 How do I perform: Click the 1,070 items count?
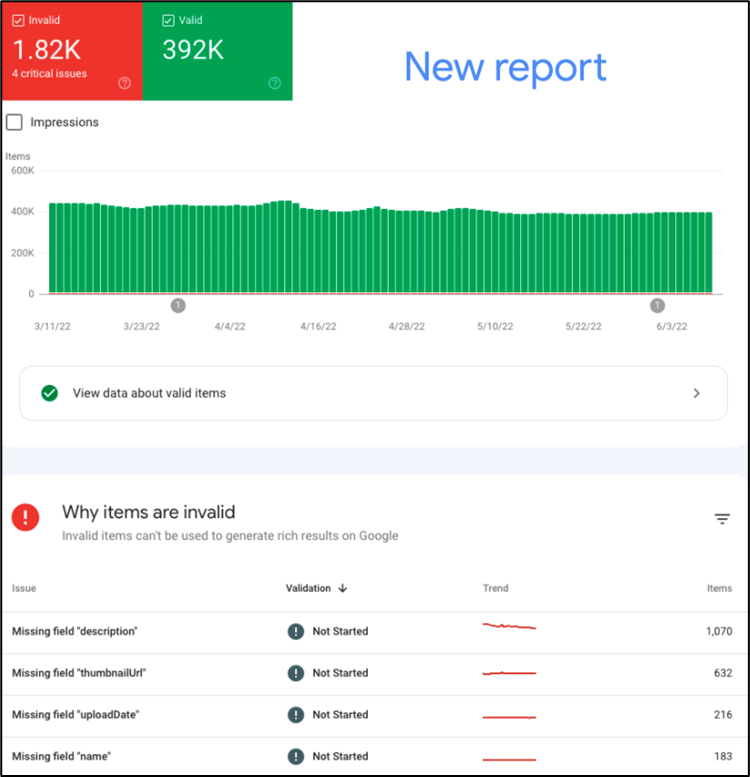click(719, 631)
